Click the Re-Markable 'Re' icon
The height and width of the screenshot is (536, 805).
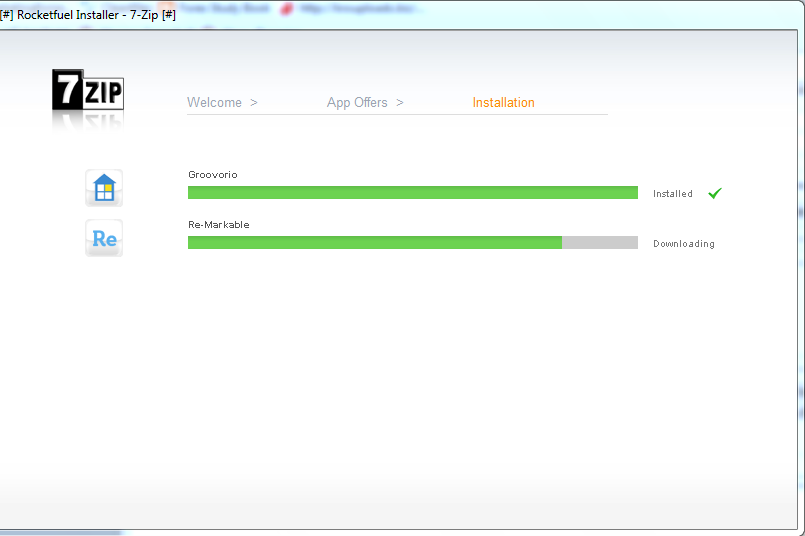coord(104,238)
